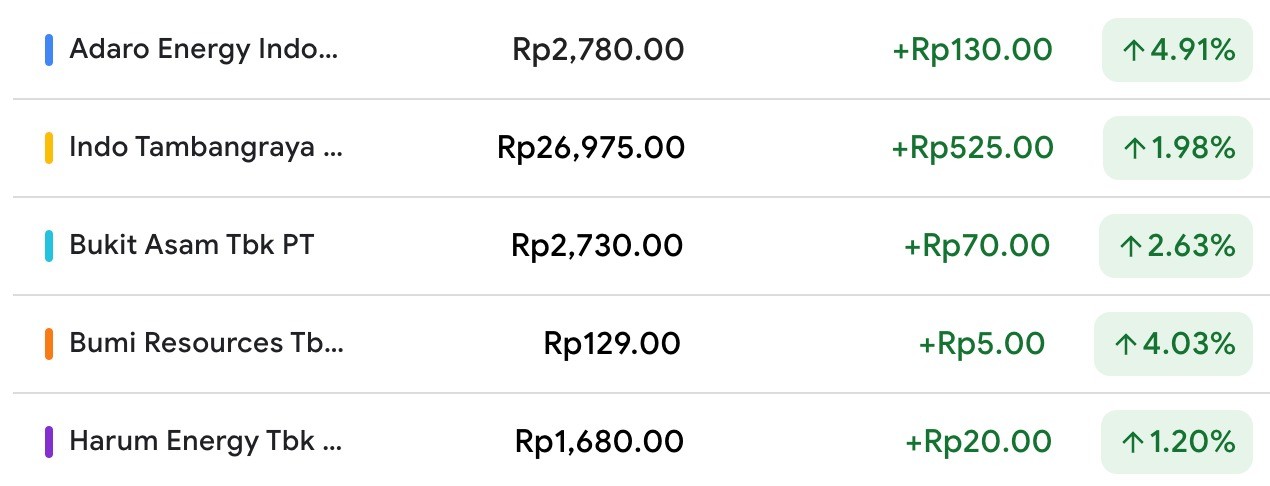Click the purple marker beside Harum Energy
1270x486 pixels.
click(x=49, y=442)
